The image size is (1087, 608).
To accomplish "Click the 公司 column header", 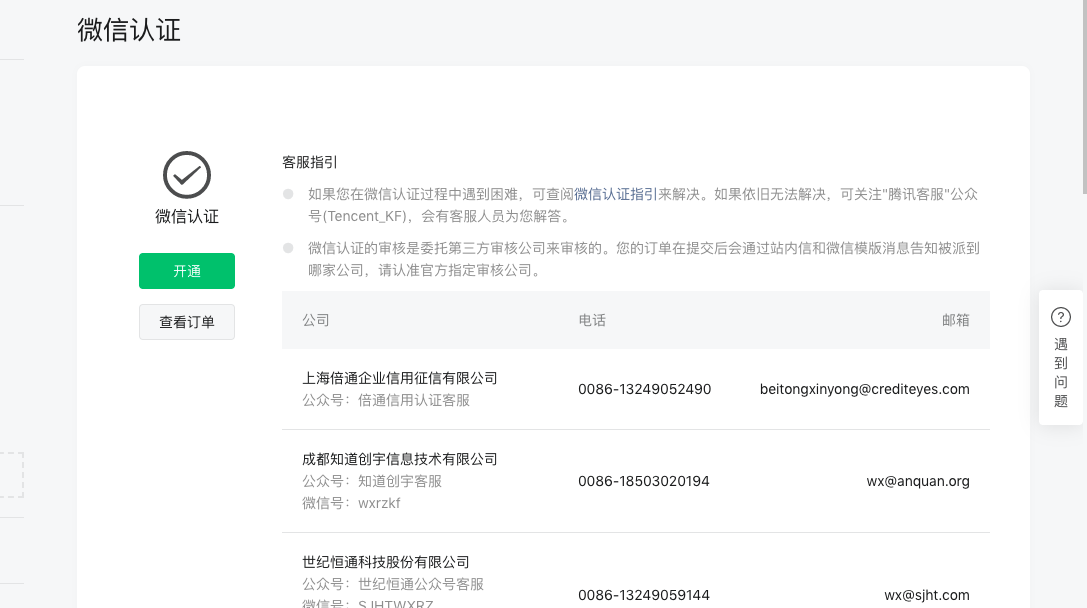I will pyautogui.click(x=316, y=320).
